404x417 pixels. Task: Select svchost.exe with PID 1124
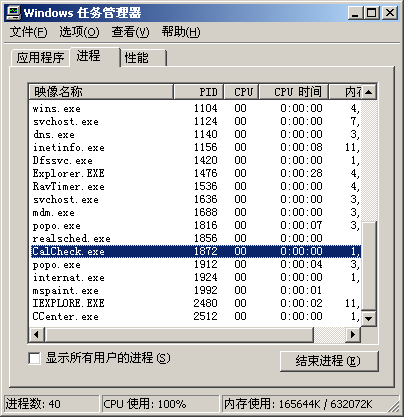coord(196,121)
